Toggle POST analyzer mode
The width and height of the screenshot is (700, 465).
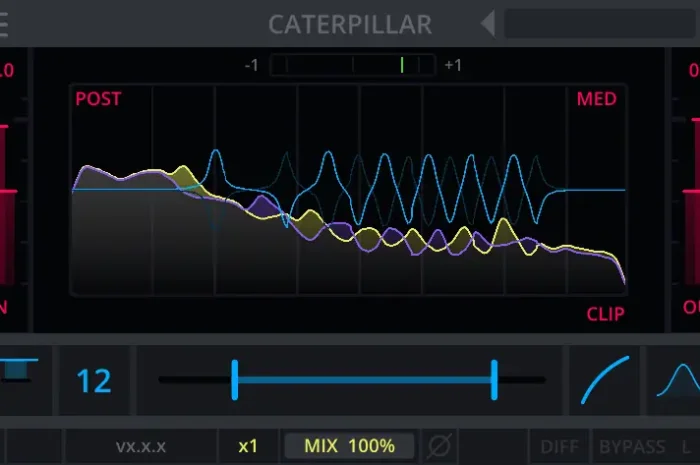[98, 99]
